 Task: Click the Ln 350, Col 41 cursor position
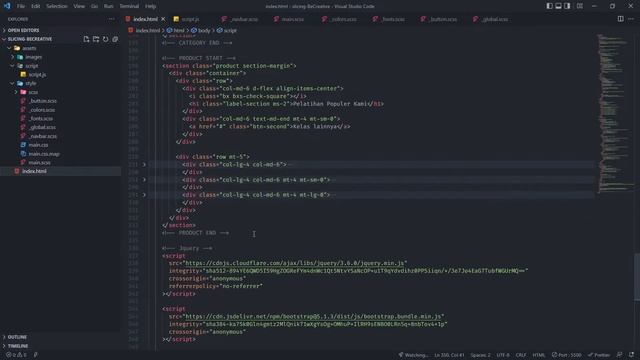449,355
